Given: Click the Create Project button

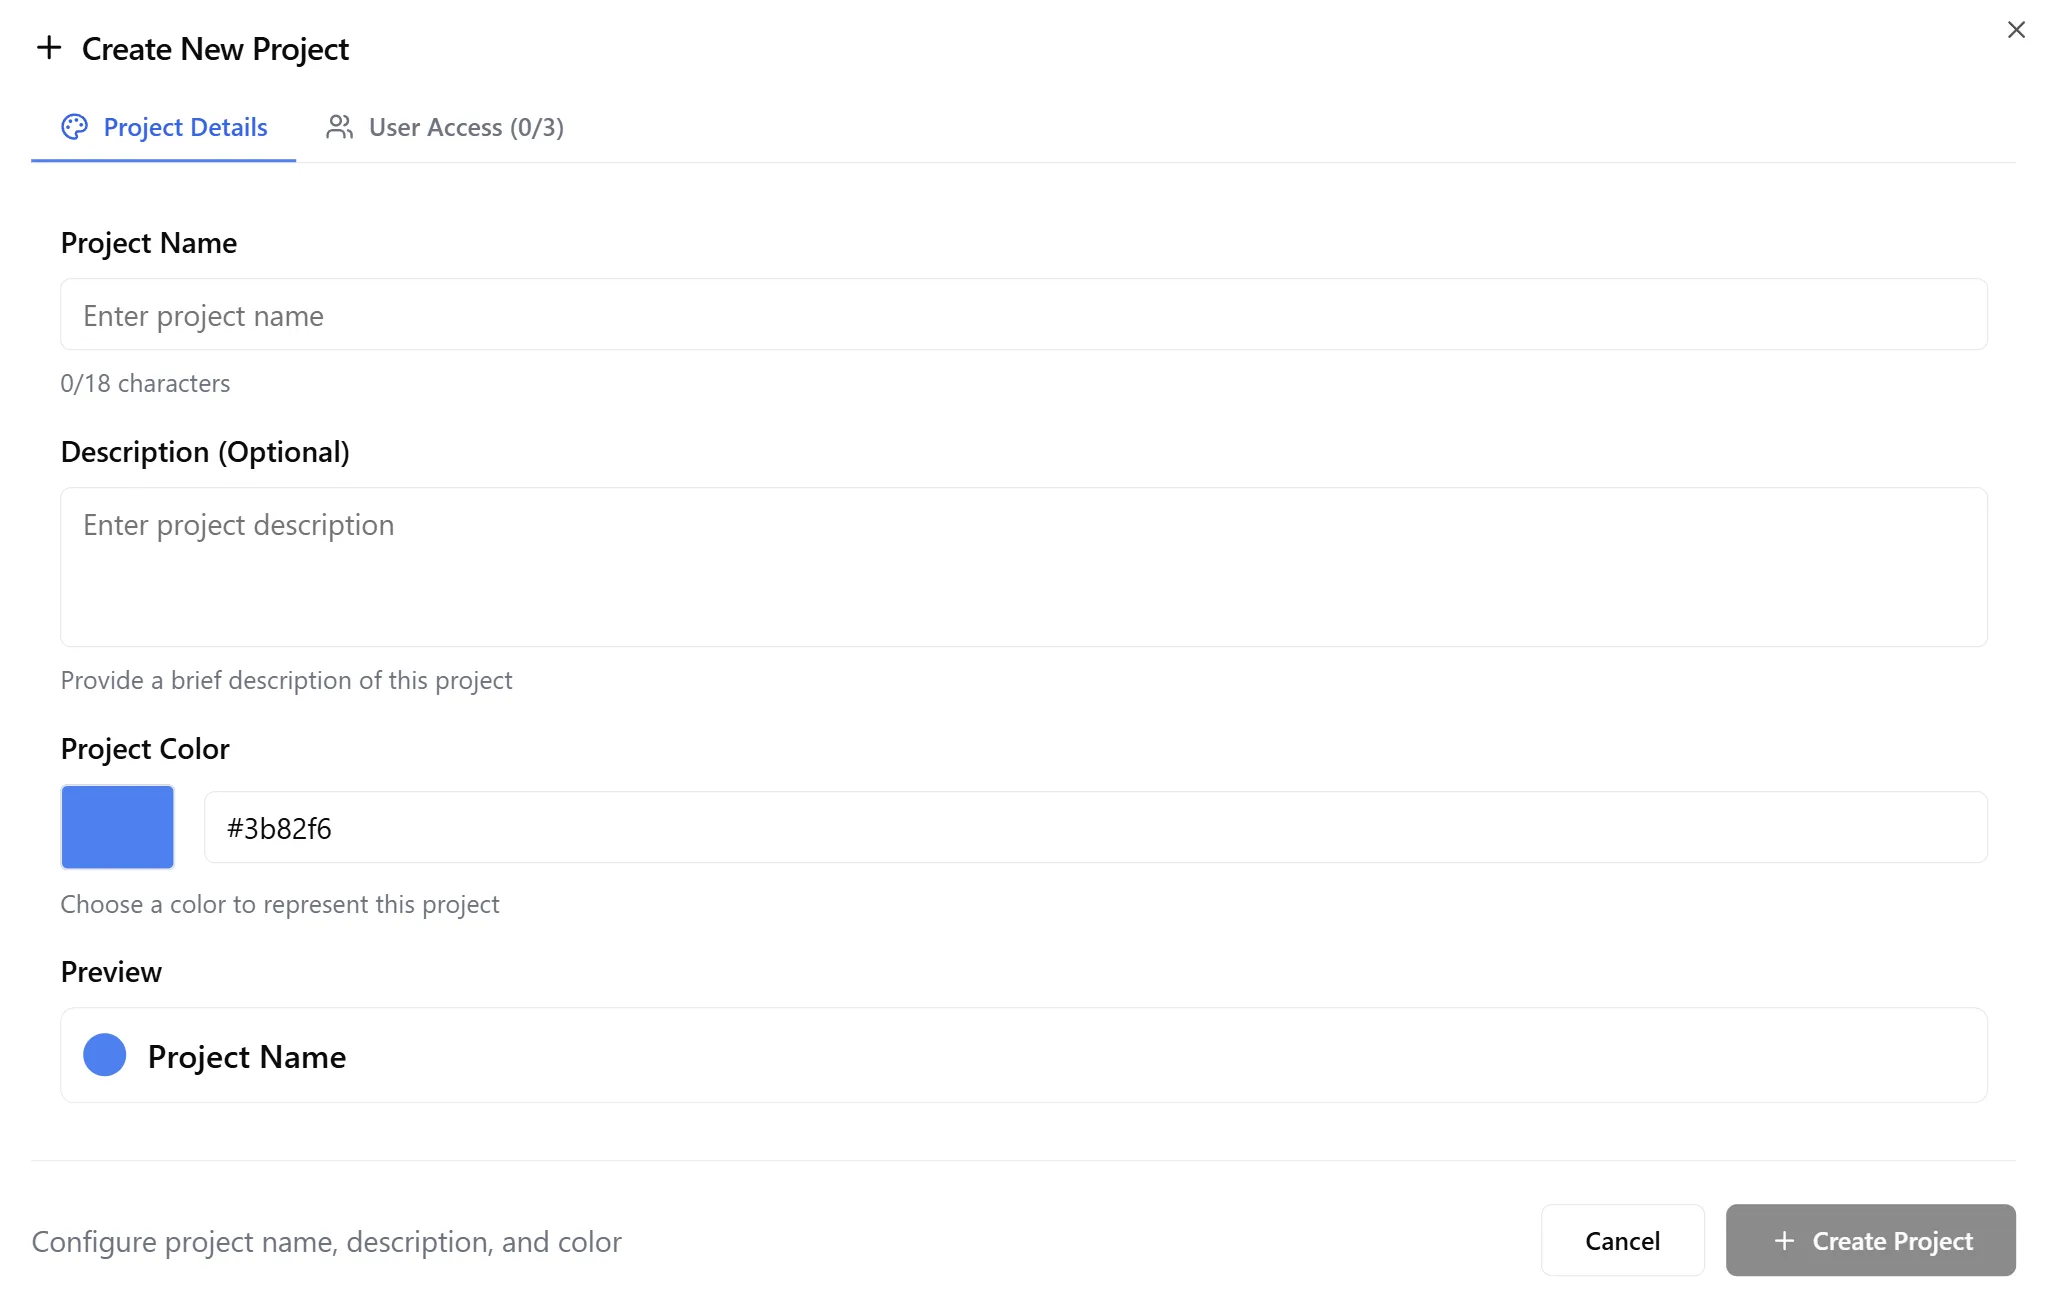Looking at the screenshot, I should [x=1869, y=1240].
